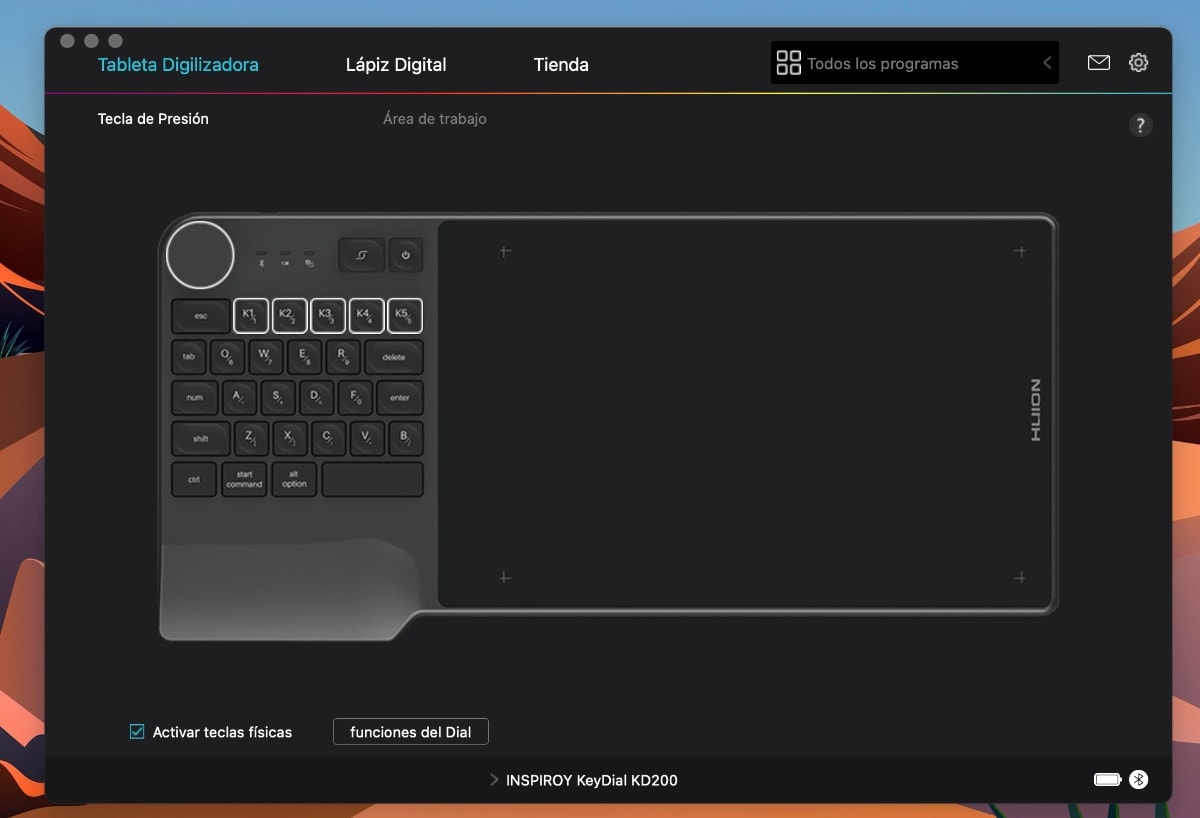Click the help question mark icon

click(x=1141, y=125)
